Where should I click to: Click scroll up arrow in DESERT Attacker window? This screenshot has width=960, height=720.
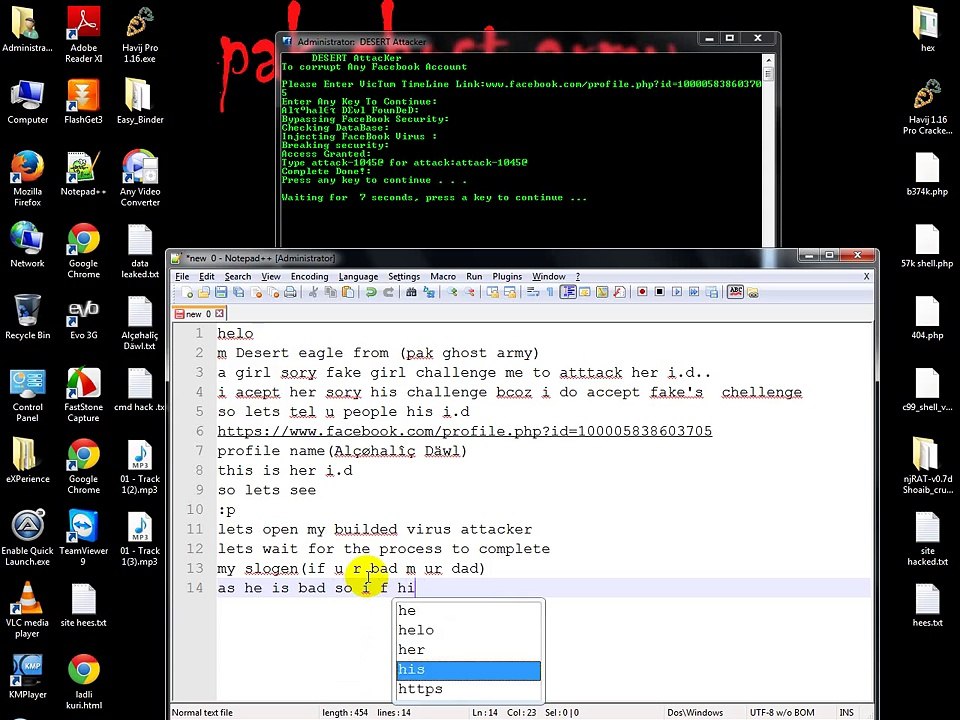point(768,60)
